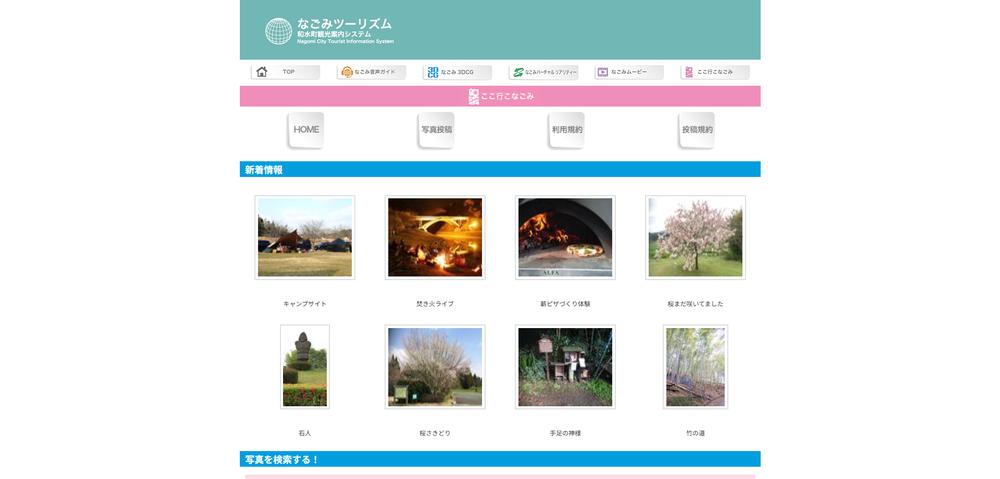Open なごみバーチャルリアリティー navigation item
1000x479 pixels.
[x=543, y=72]
